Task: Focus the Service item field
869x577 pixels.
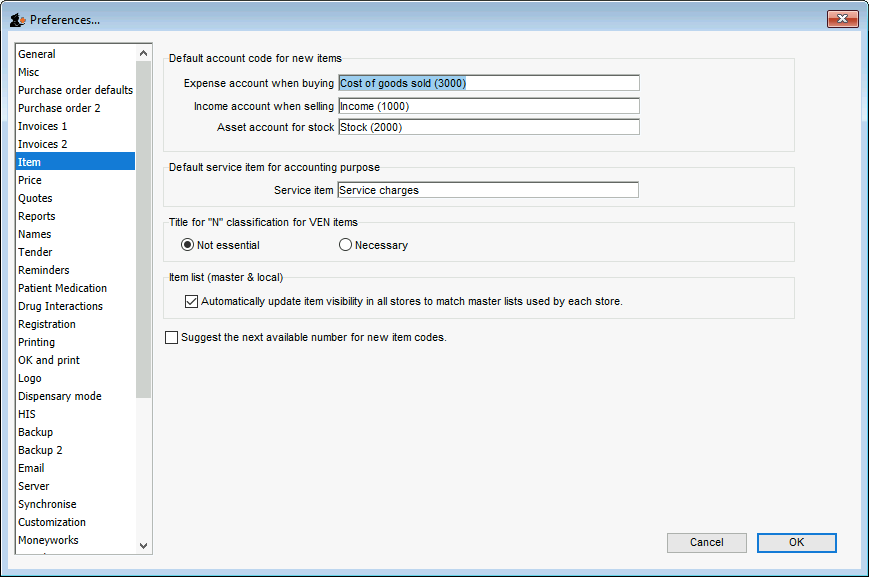Action: [x=488, y=190]
